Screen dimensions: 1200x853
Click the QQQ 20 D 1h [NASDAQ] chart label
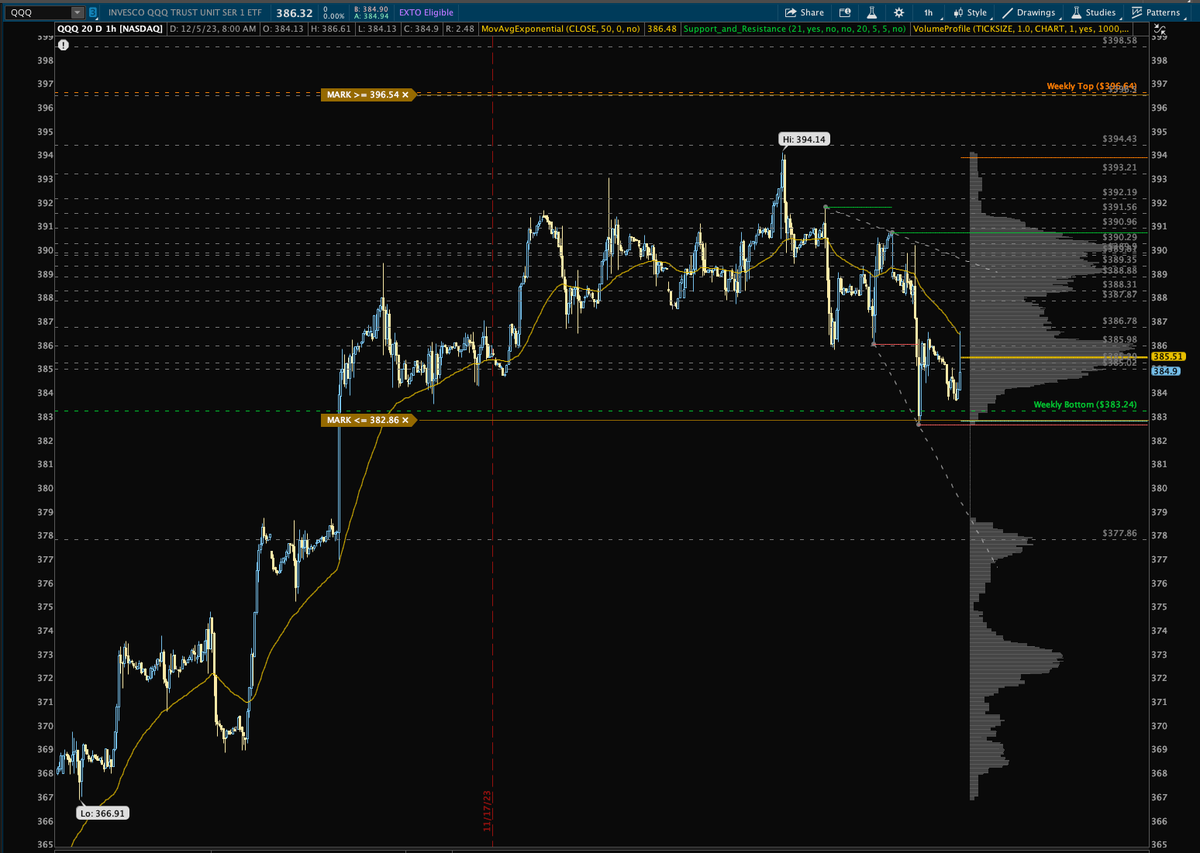coord(111,29)
